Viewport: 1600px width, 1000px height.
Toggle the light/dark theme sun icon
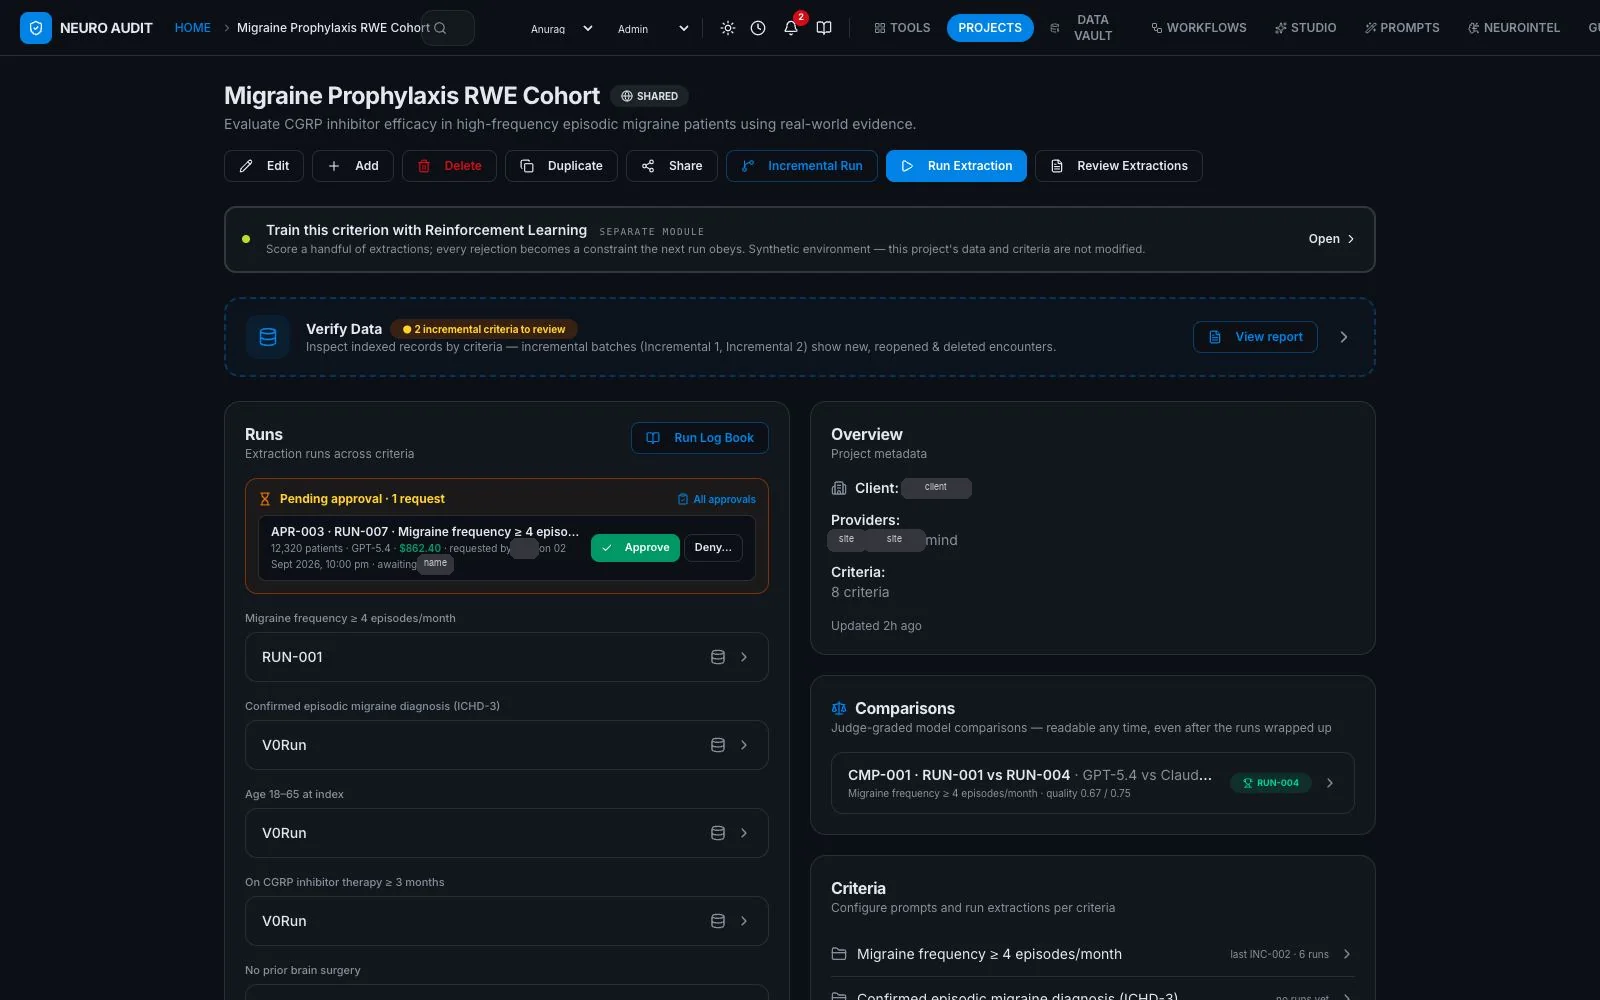pos(728,28)
